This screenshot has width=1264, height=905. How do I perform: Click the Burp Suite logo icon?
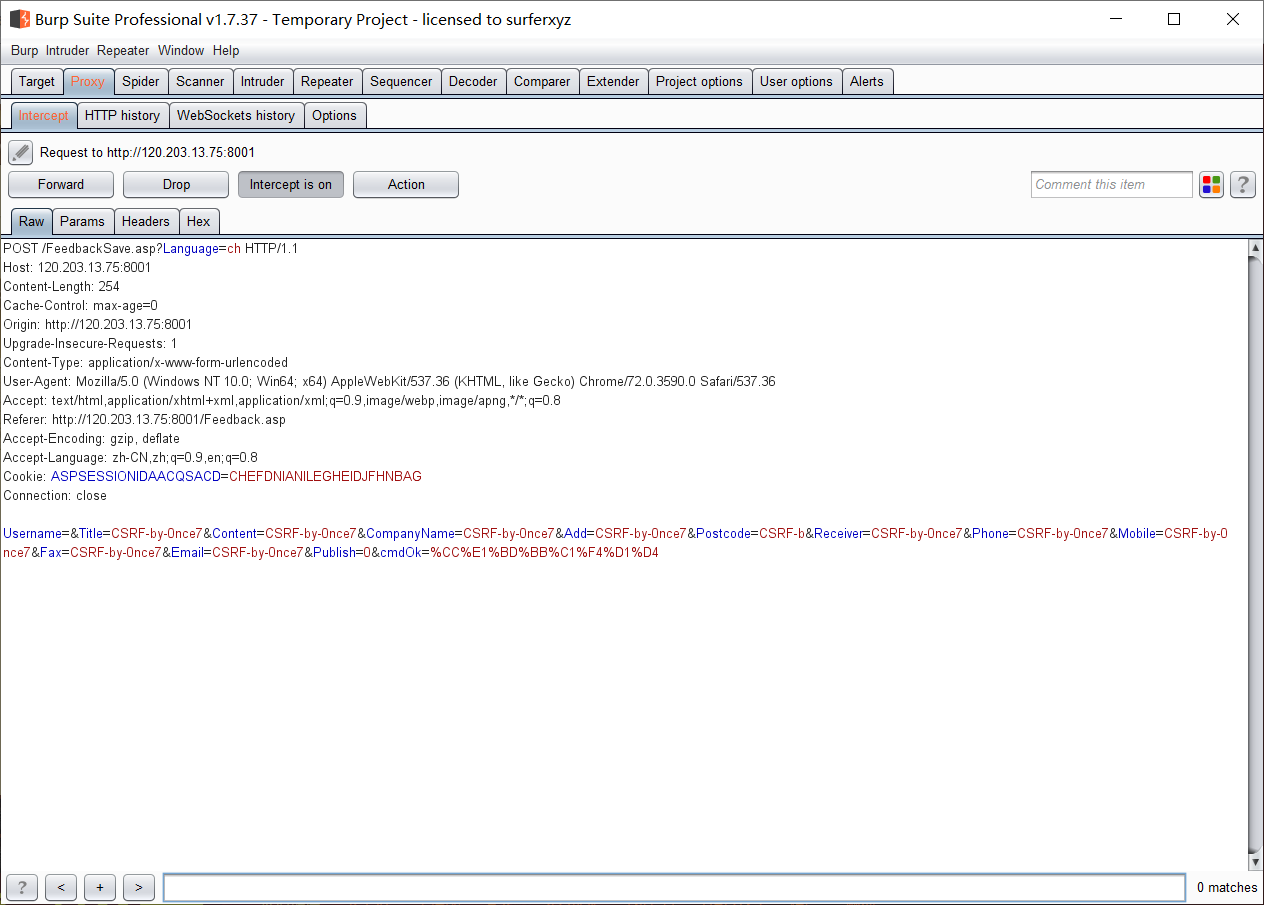pos(19,19)
